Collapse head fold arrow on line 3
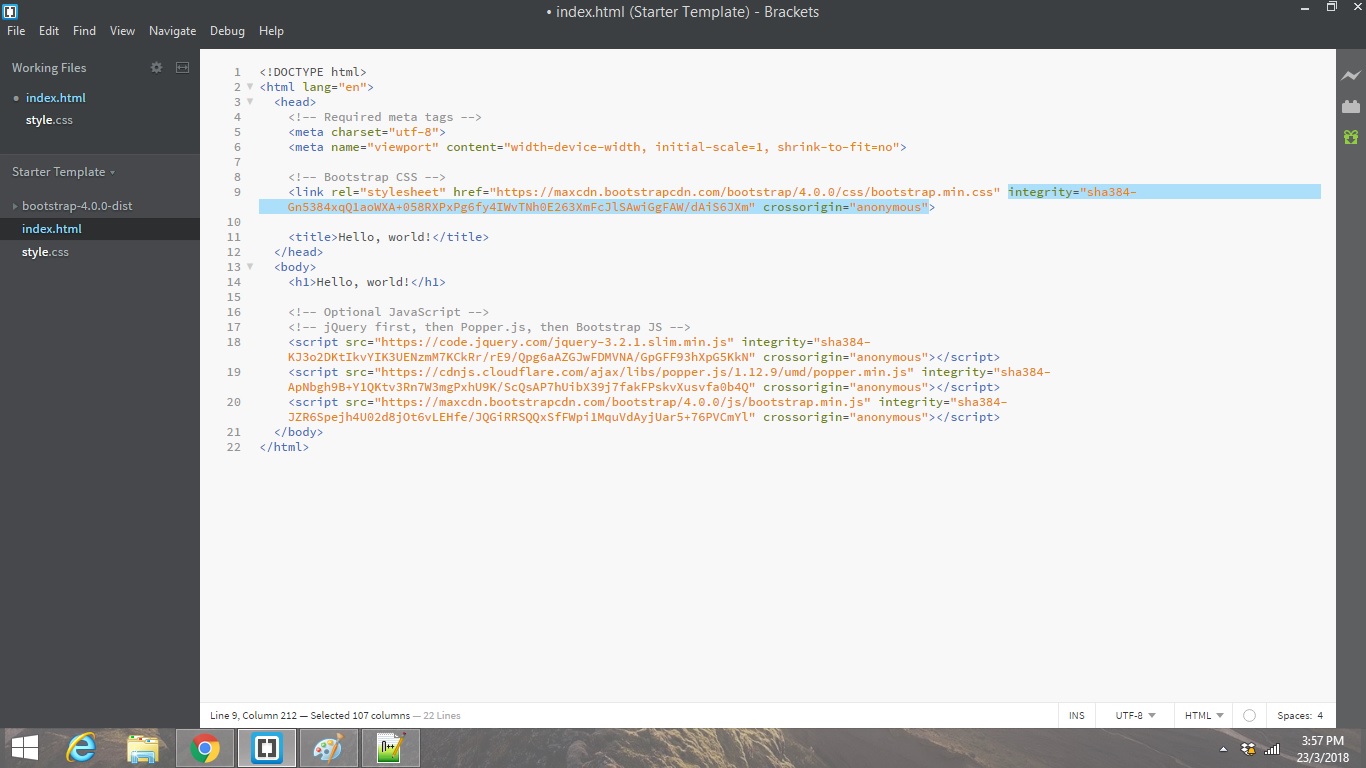1366x768 pixels. [250, 102]
